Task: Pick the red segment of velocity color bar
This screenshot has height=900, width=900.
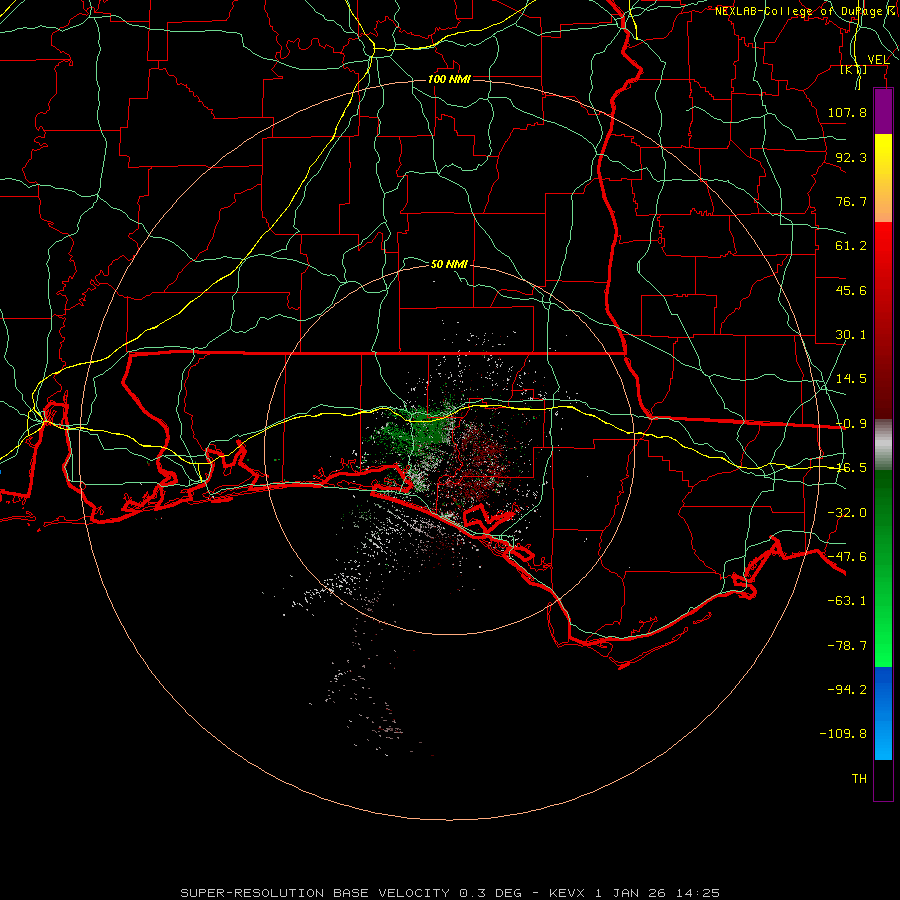Action: (x=883, y=320)
